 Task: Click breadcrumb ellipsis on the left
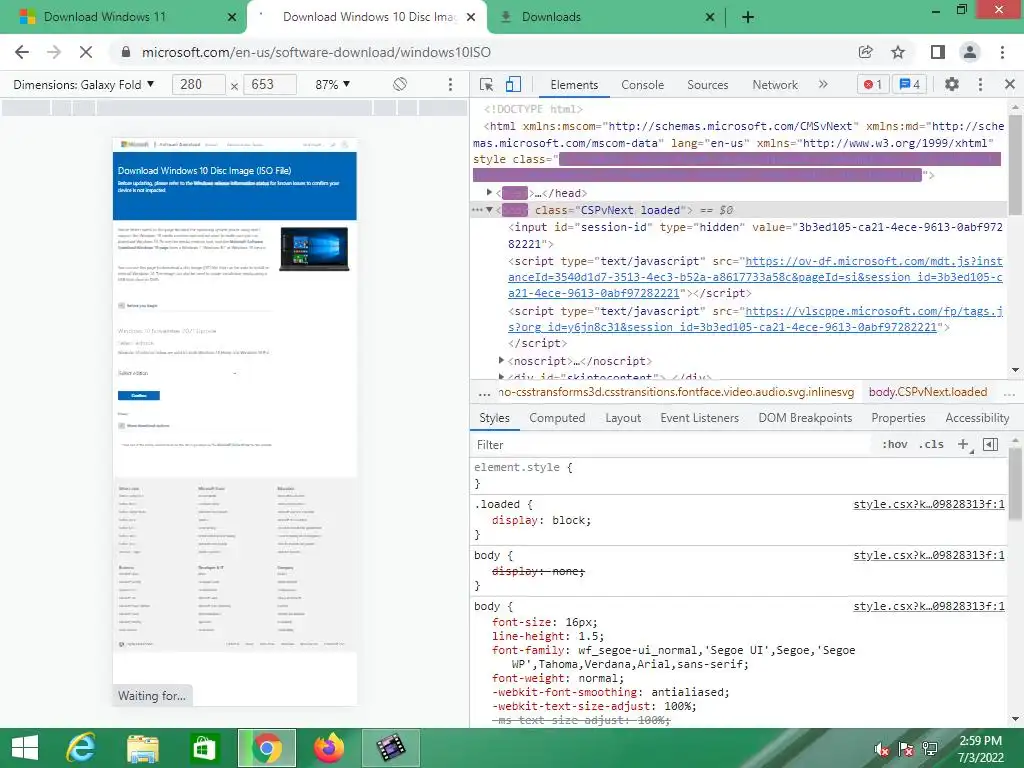(x=484, y=392)
